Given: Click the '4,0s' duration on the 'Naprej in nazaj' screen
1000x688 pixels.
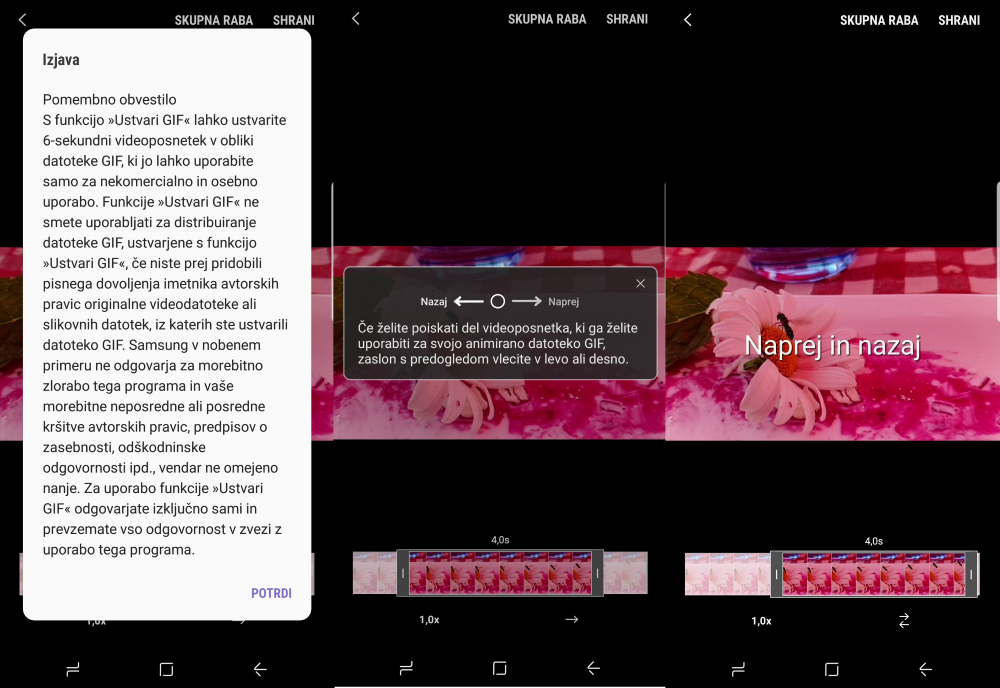Looking at the screenshot, I should coord(874,541).
